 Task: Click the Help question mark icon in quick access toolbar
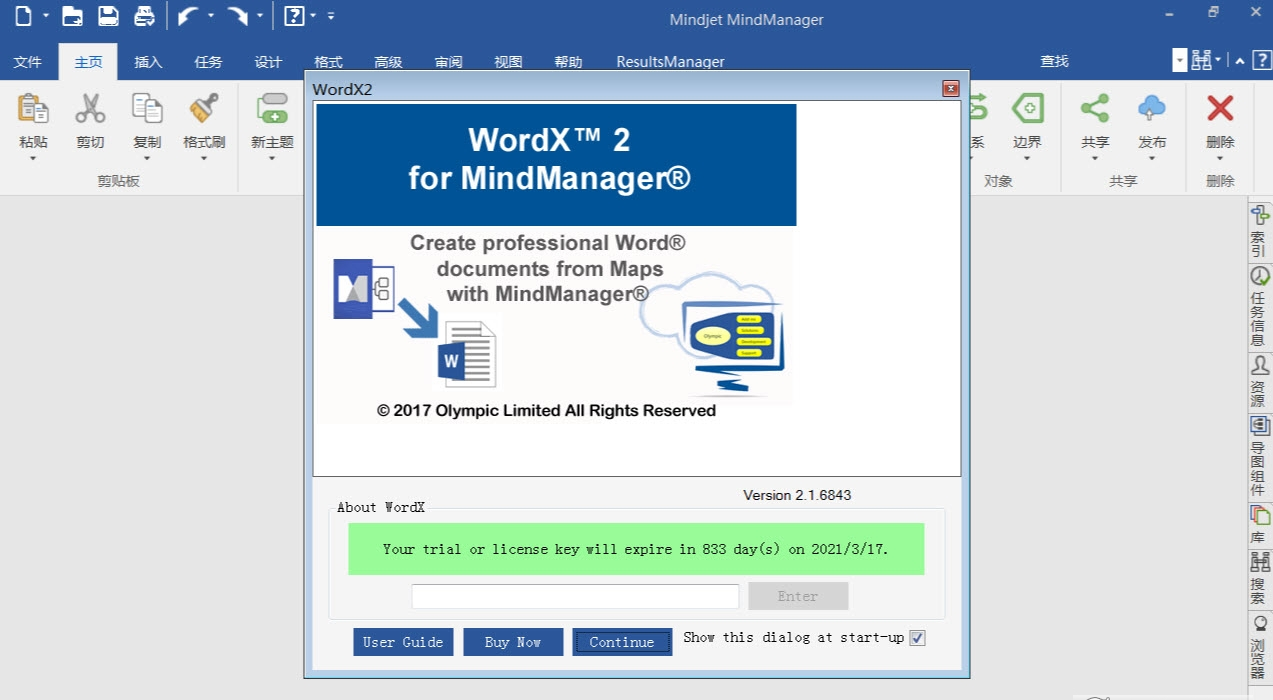294,15
